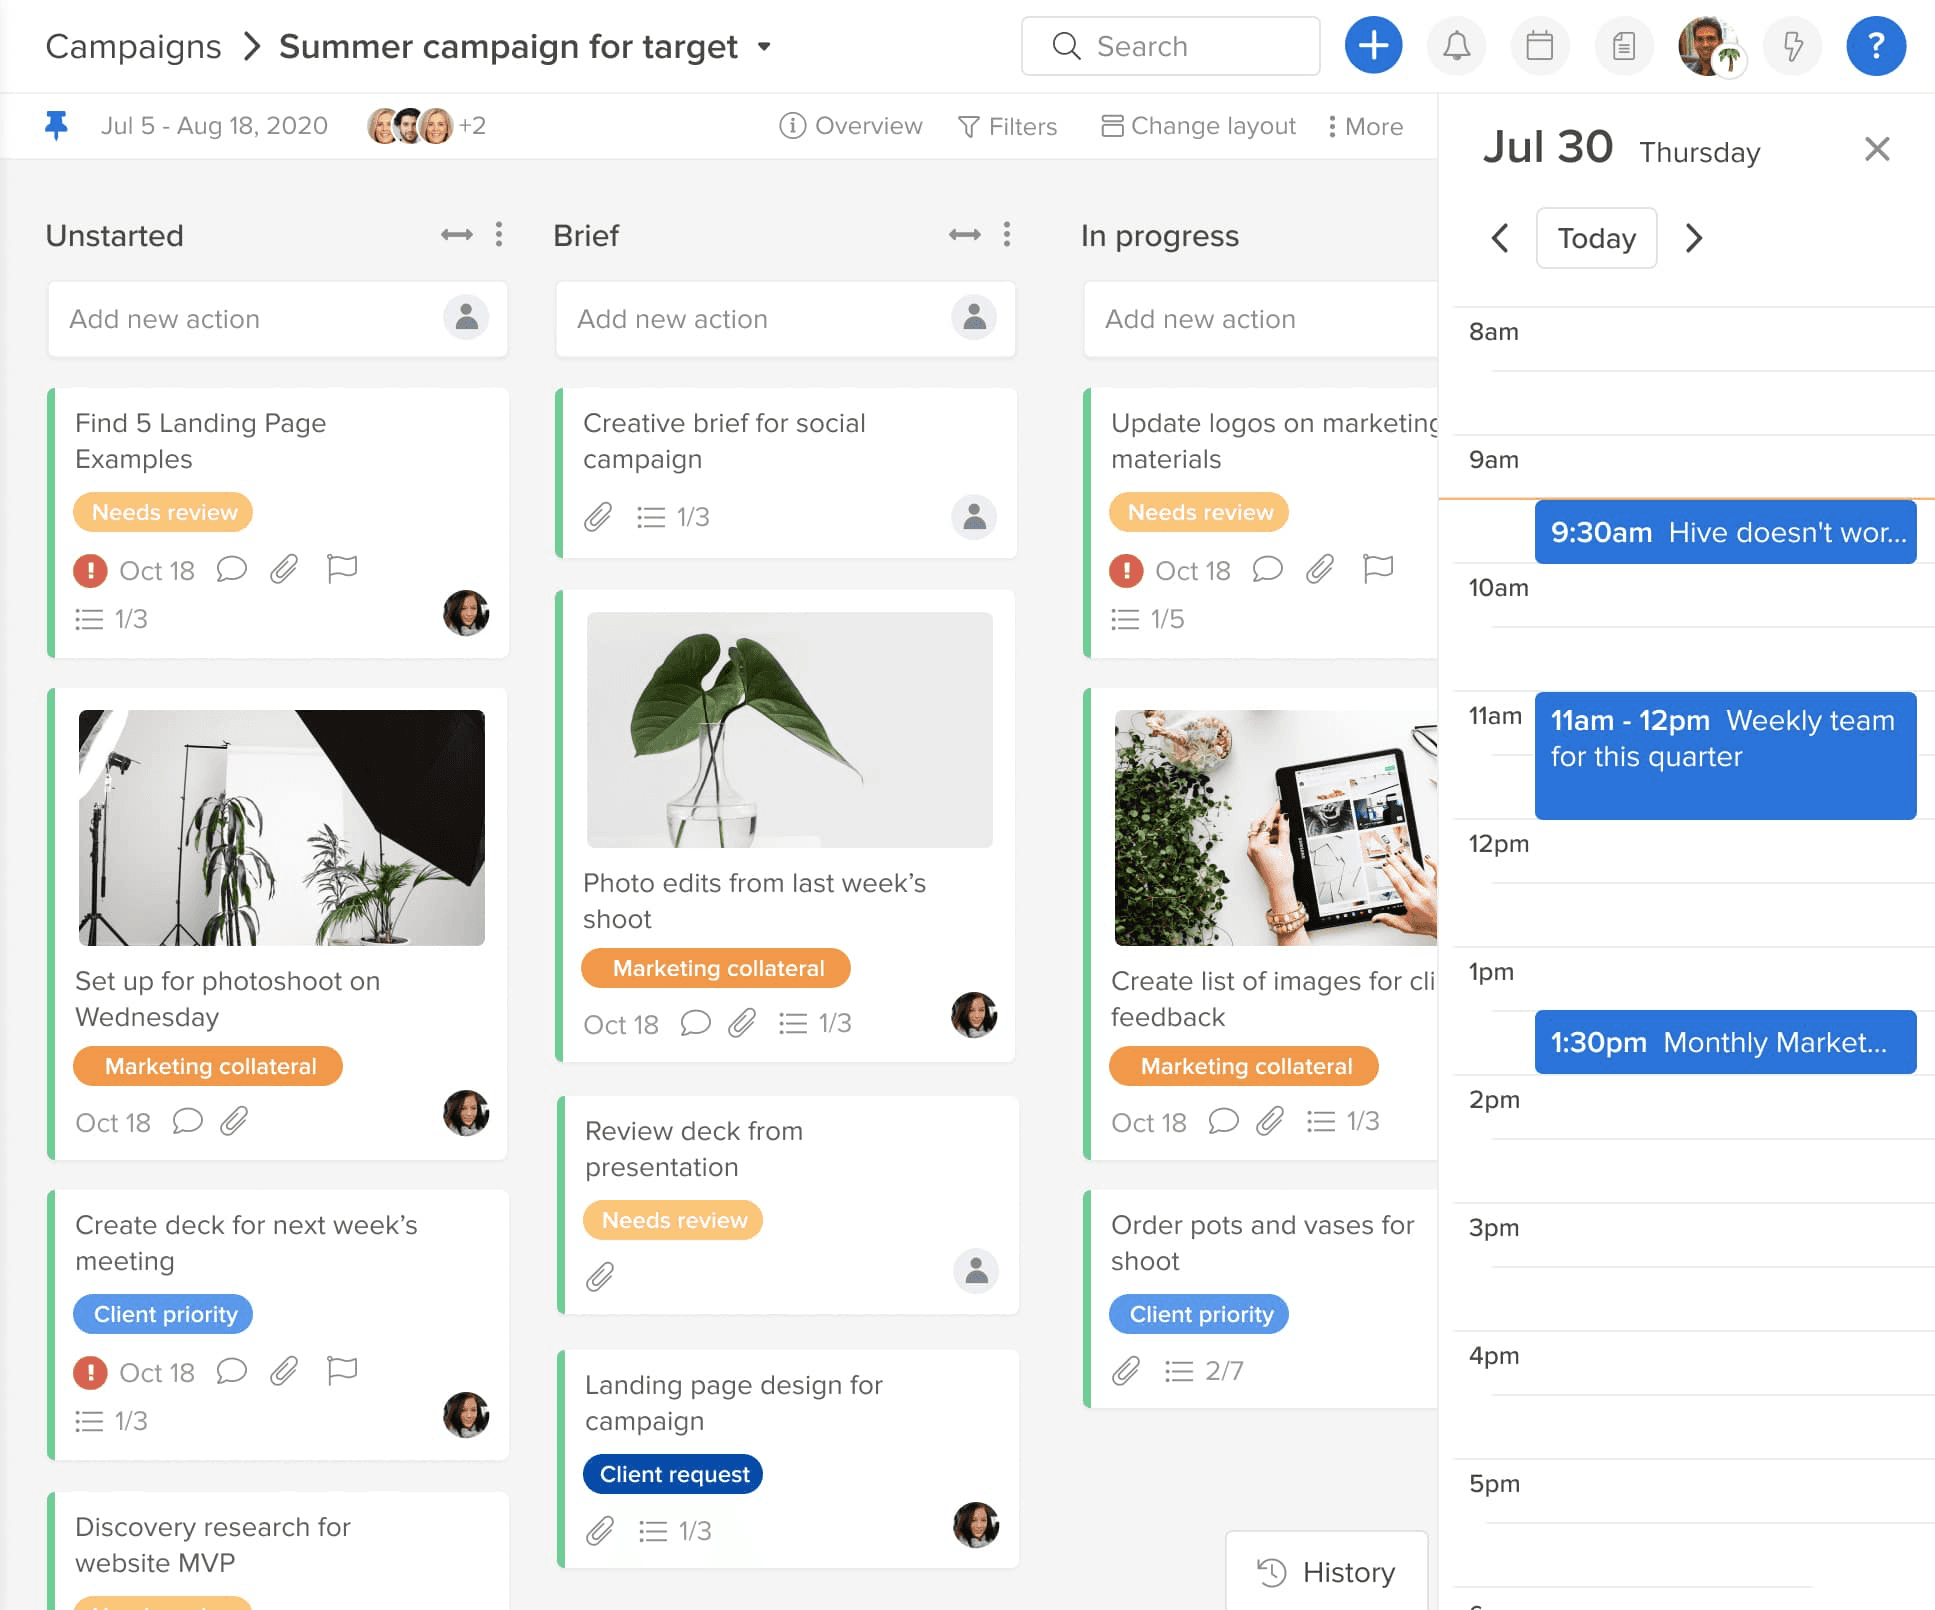Image resolution: width=1935 pixels, height=1610 pixels.
Task: Click Change layout
Action: 1198,126
